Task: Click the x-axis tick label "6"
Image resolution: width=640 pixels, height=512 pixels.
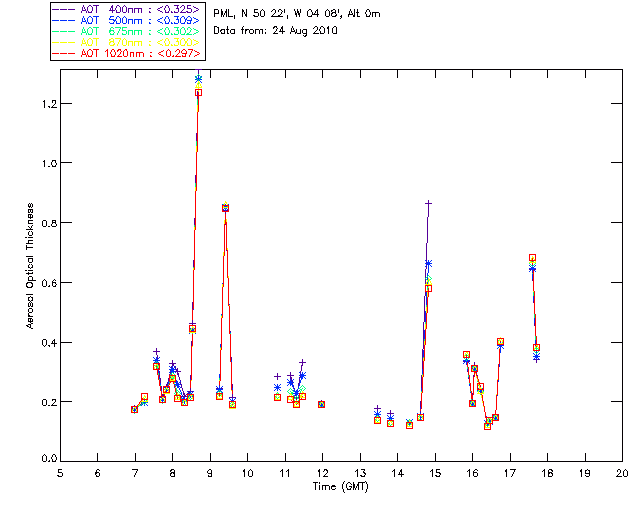Action: 98,473
